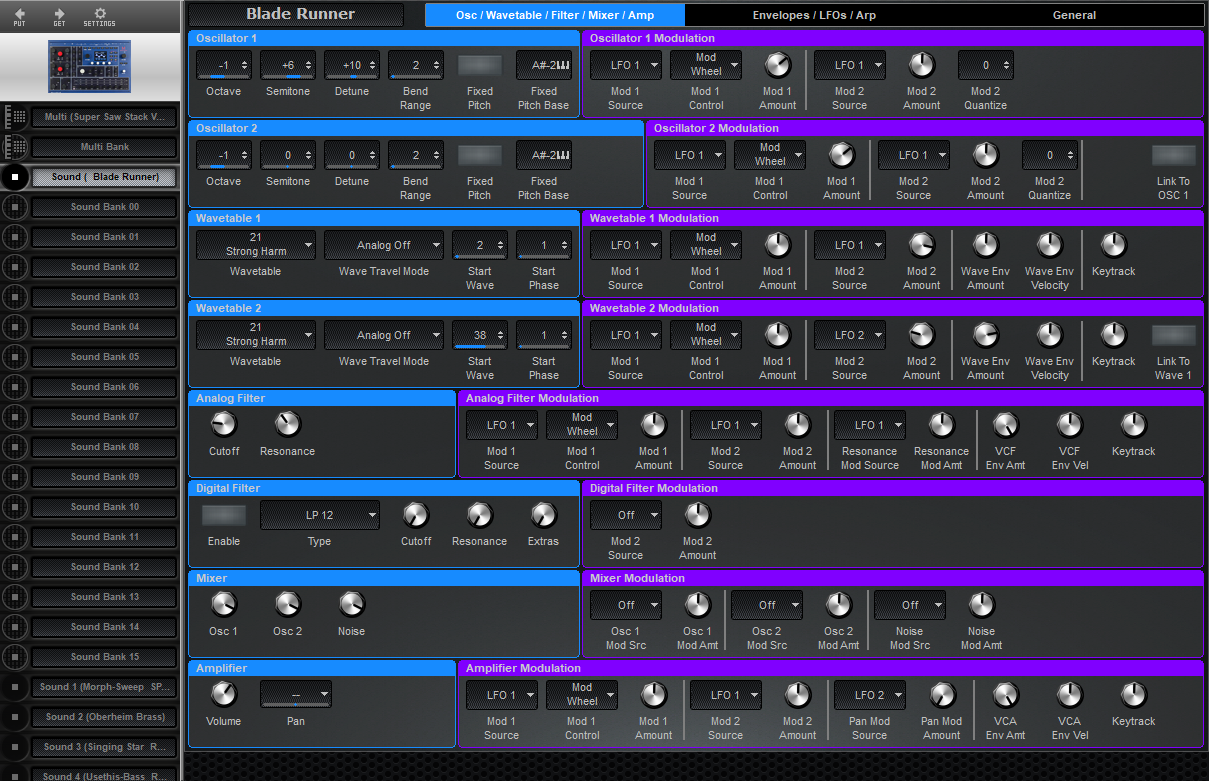Viewport: 1209px width, 781px height.
Task: Open the Noise Mod Src dropdown in Mixer Modulation
Action: [909, 605]
